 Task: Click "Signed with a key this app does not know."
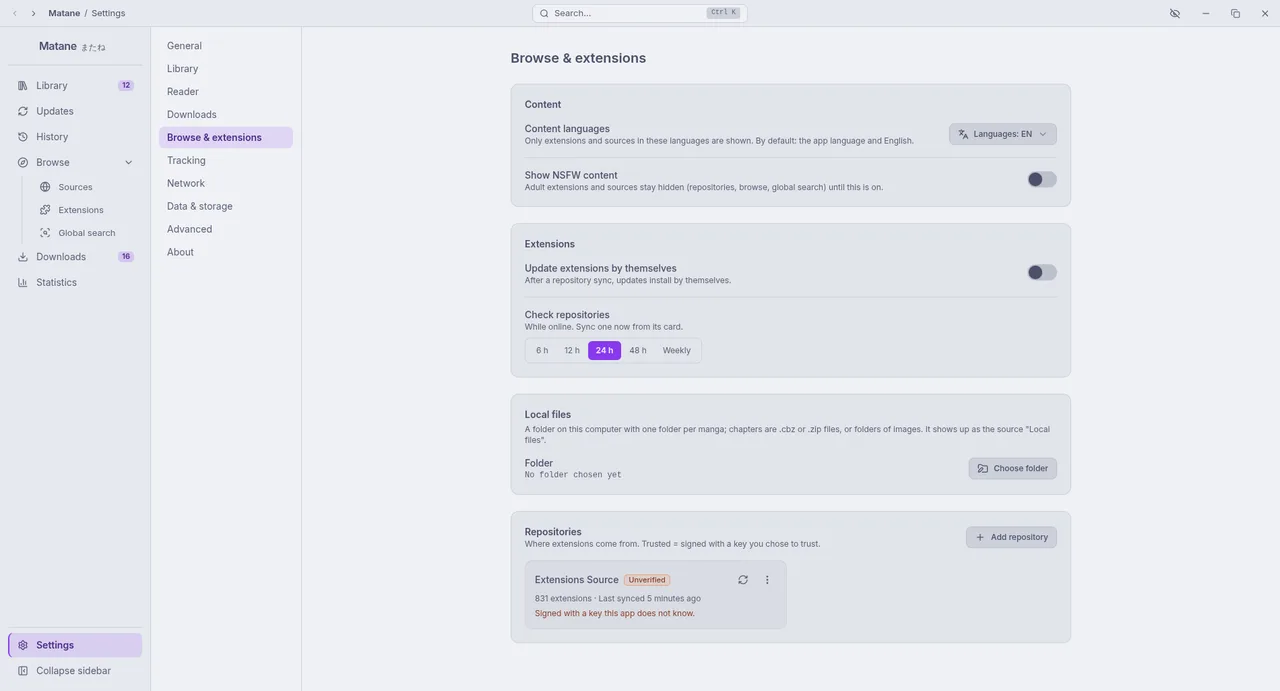pyautogui.click(x=615, y=614)
